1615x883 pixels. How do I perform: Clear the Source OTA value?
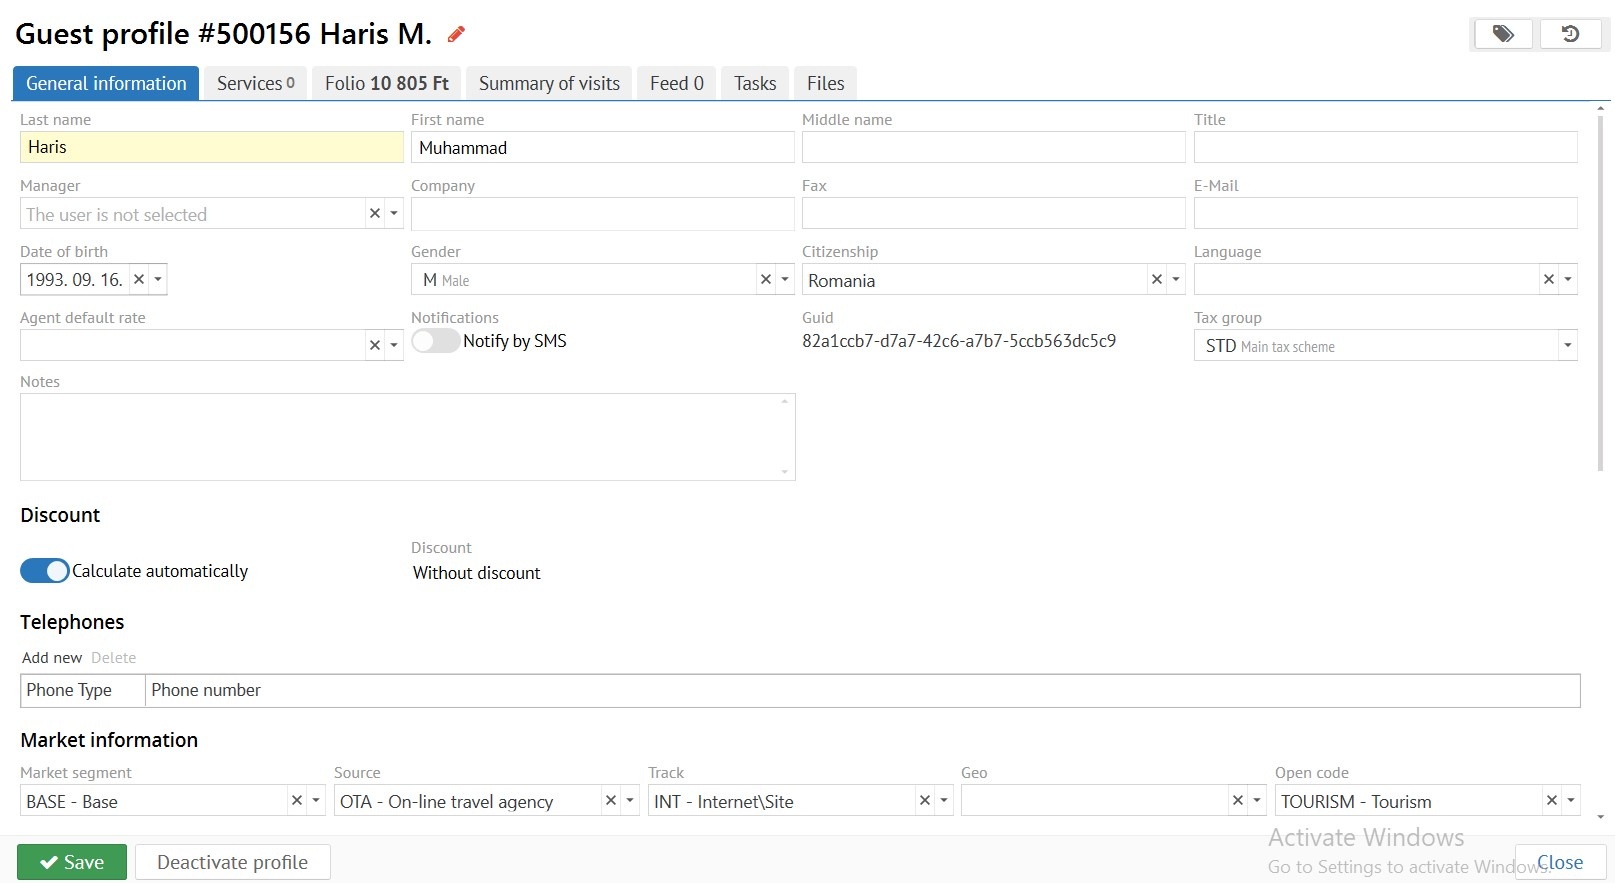pos(611,801)
